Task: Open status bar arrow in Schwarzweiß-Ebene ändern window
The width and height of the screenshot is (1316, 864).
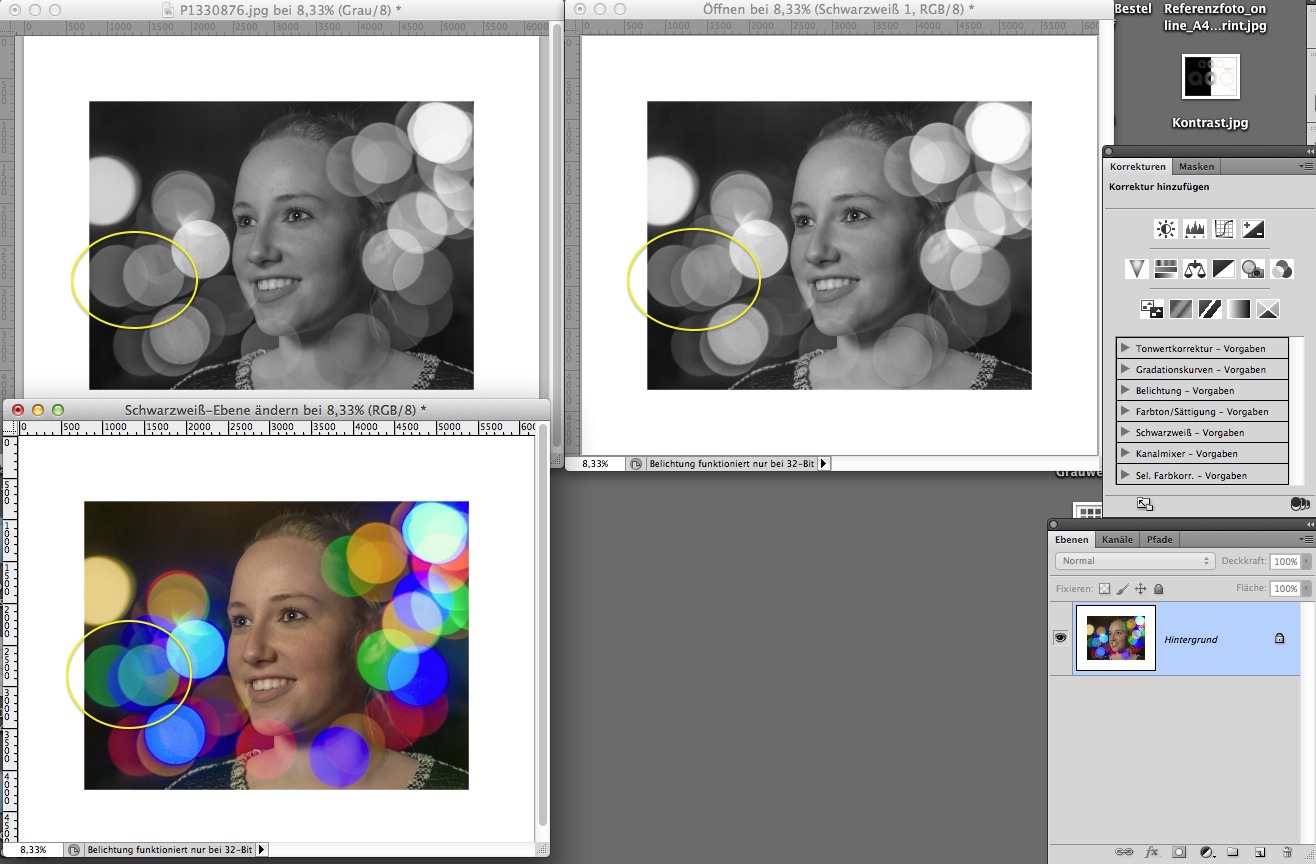Action: 262,850
